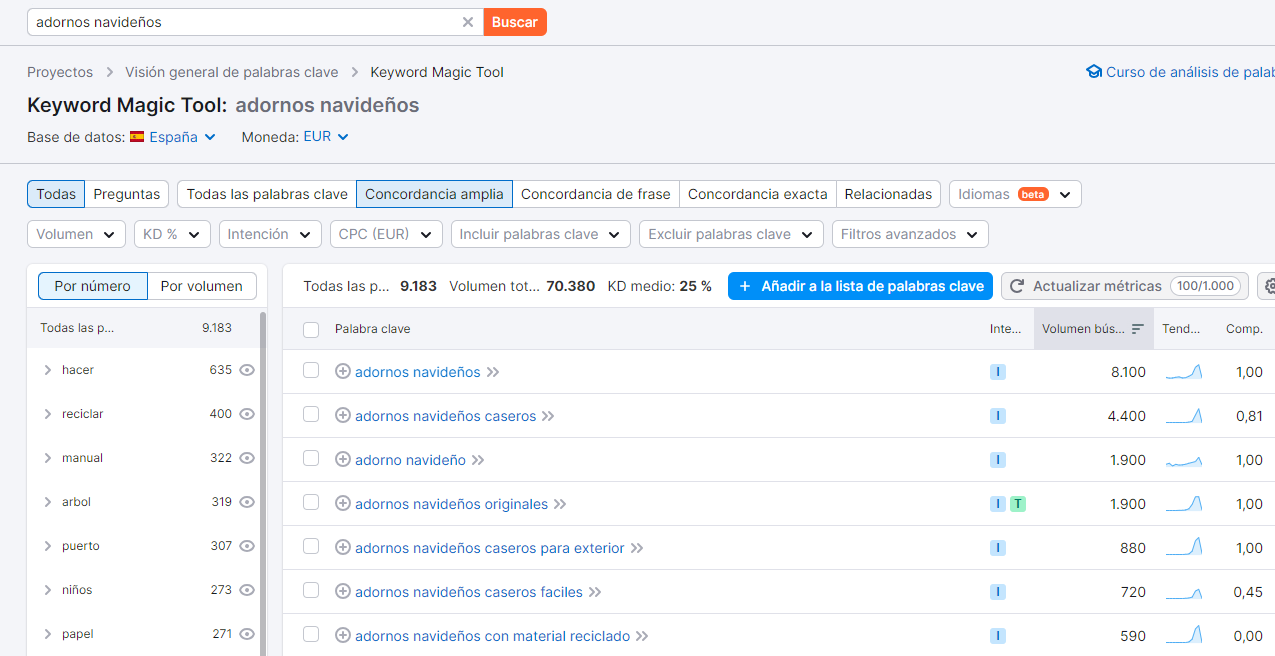This screenshot has width=1275, height=656.
Task: Expand the 'reciclar' keyword group
Action: 47,414
